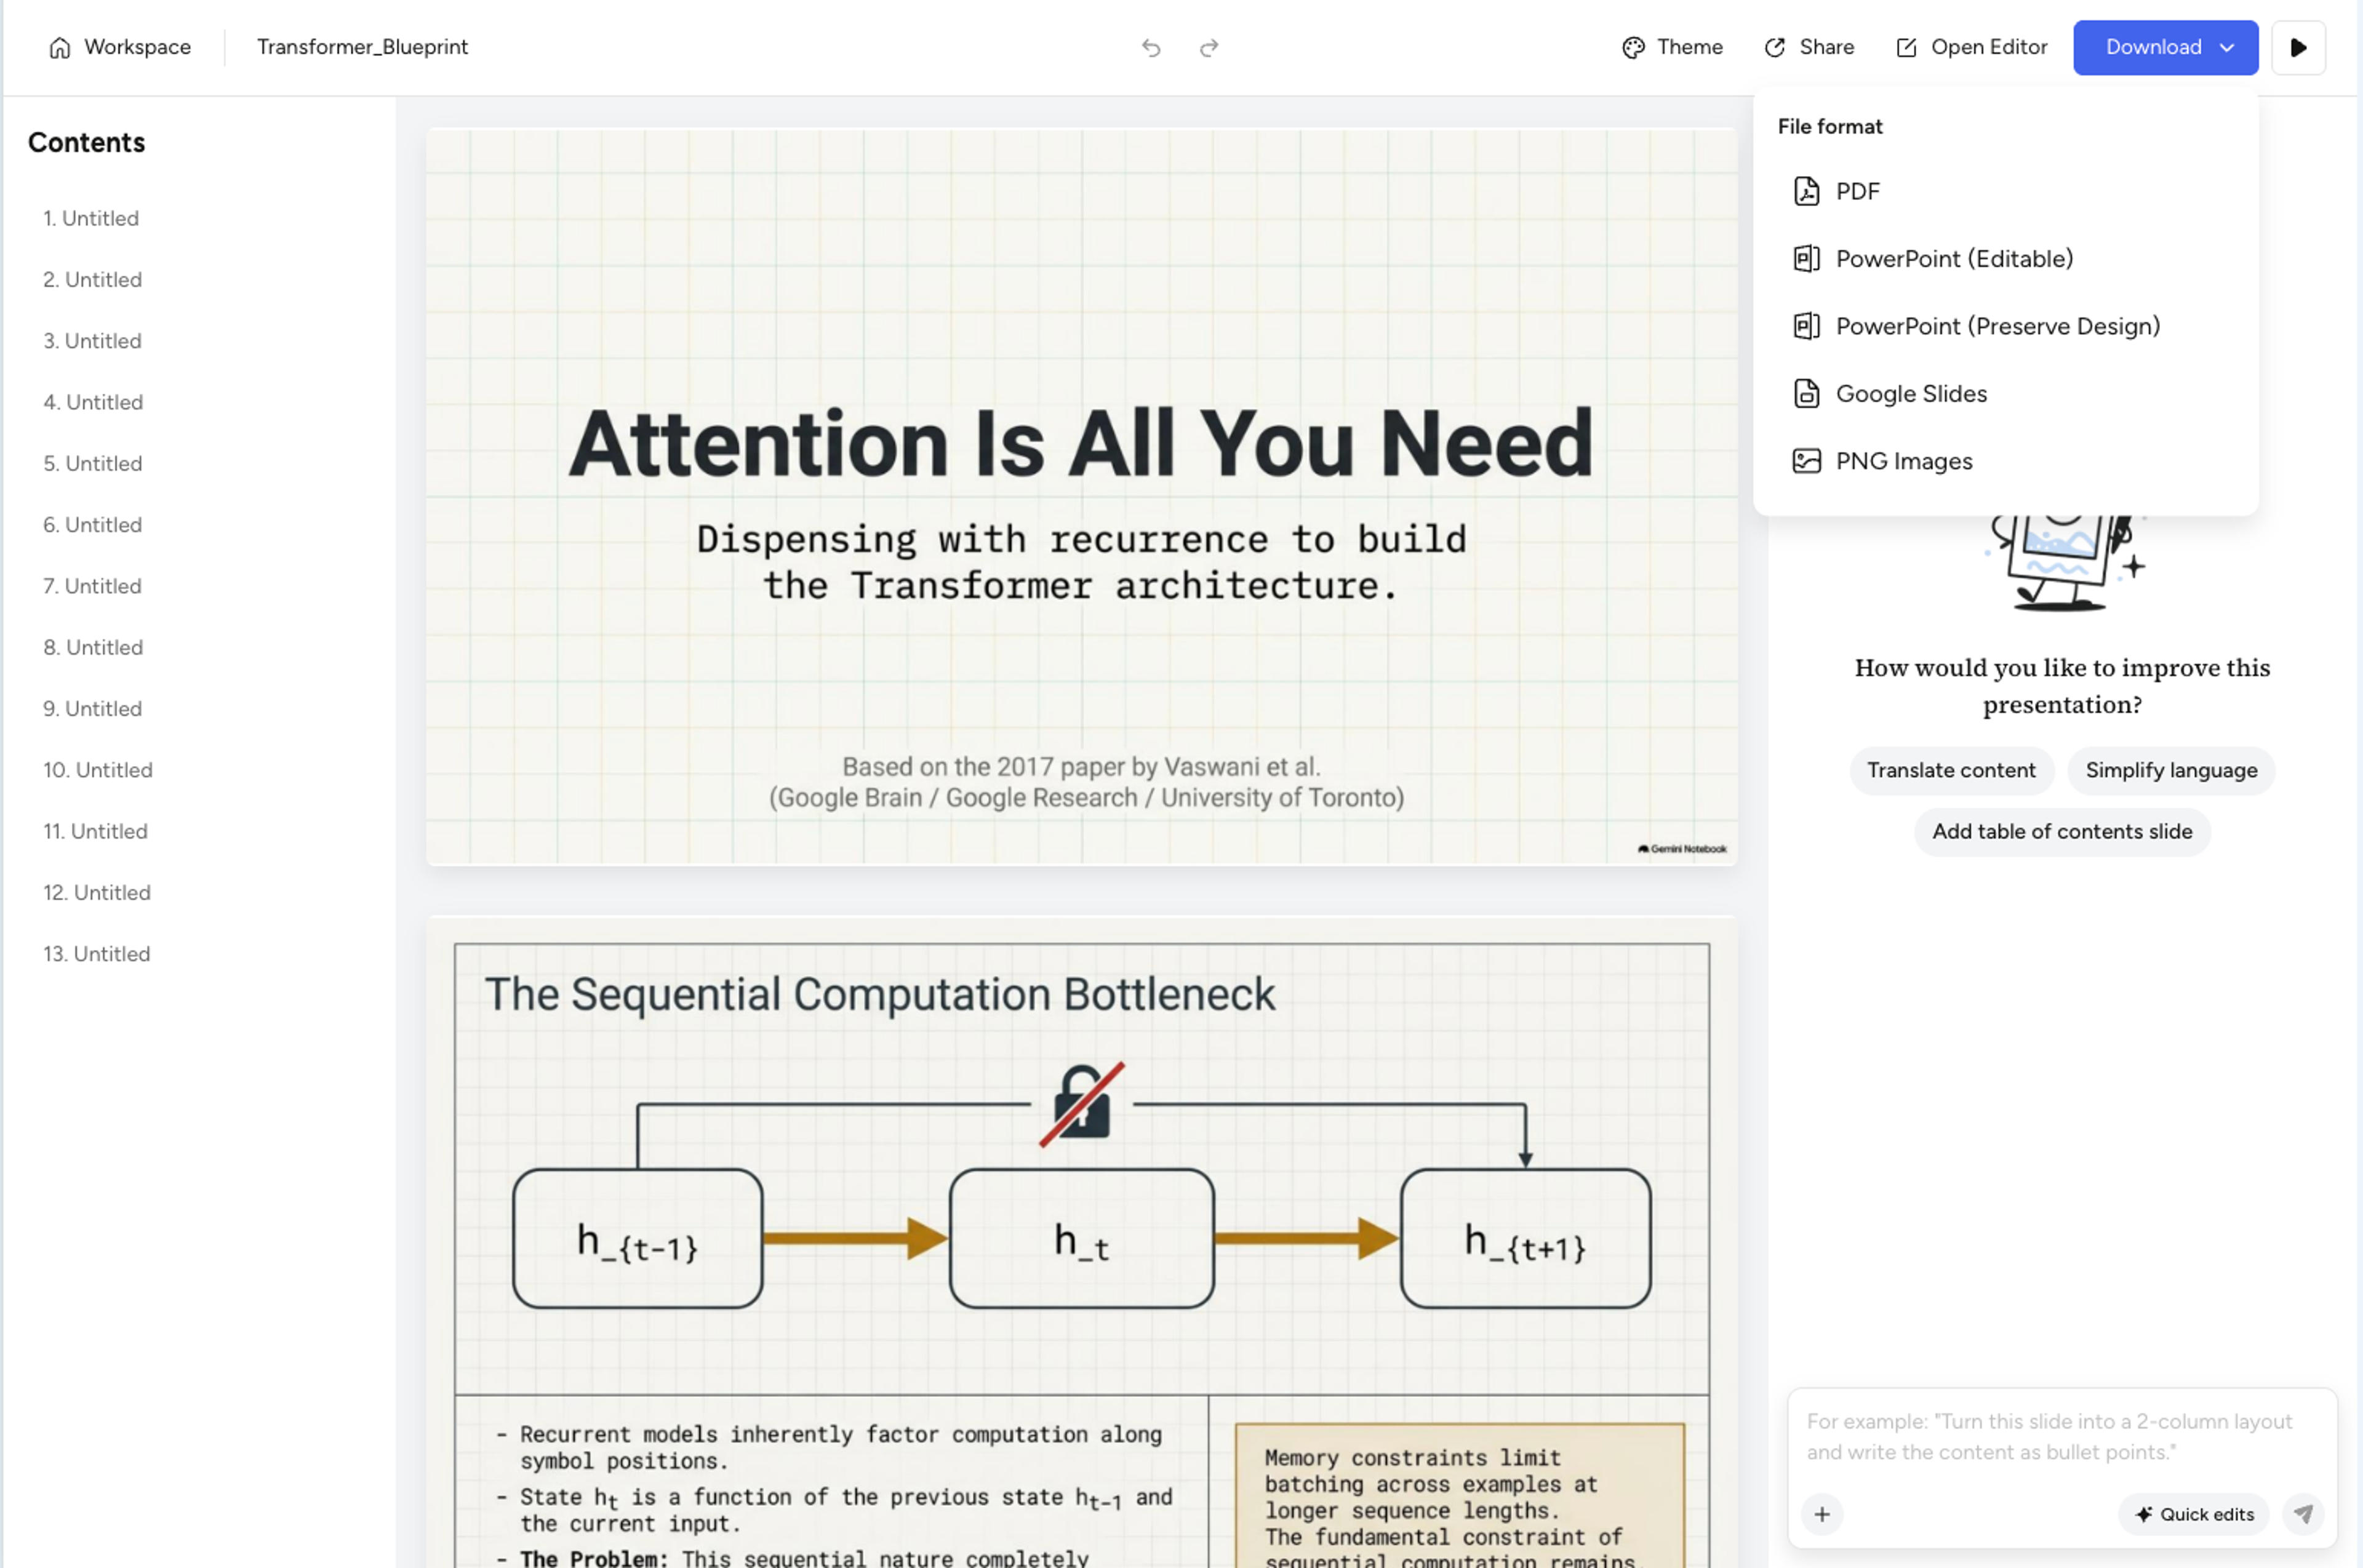Click the Simplify language suggestion
Image resolution: width=2363 pixels, height=1568 pixels.
click(2171, 770)
